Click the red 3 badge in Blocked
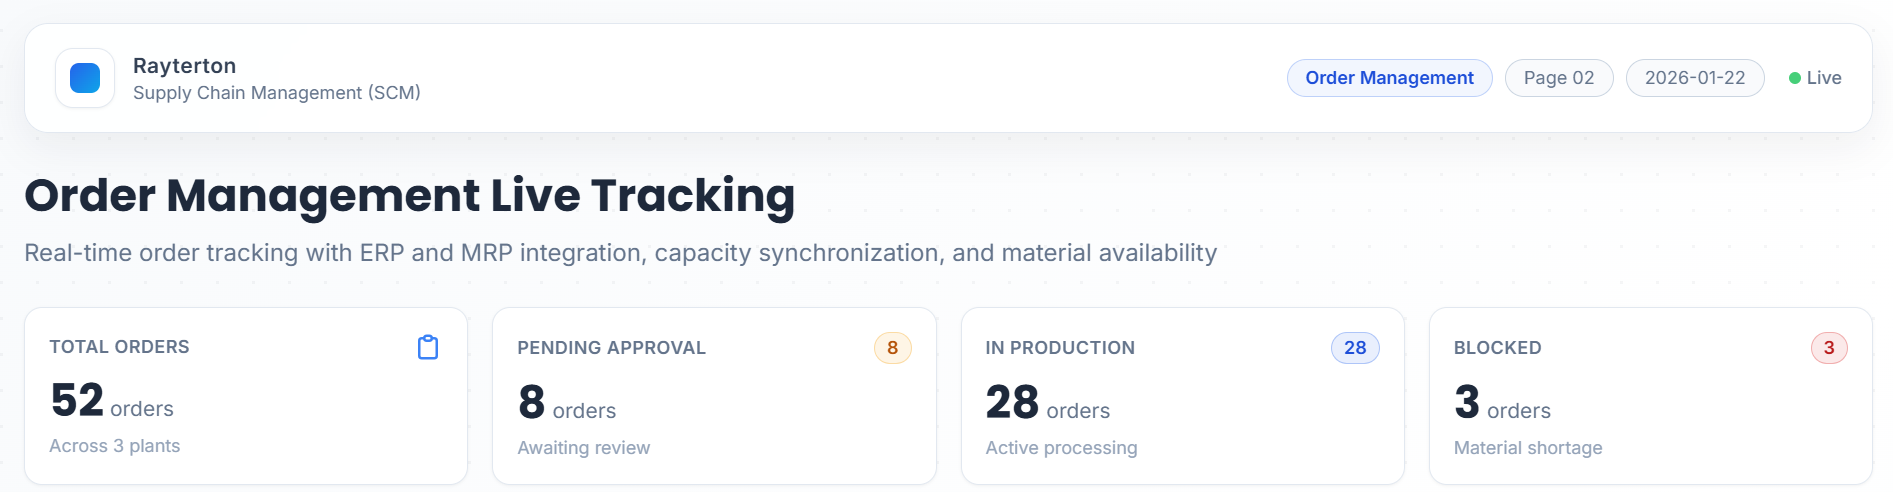Viewport: 1893px width, 492px height. 1829,348
